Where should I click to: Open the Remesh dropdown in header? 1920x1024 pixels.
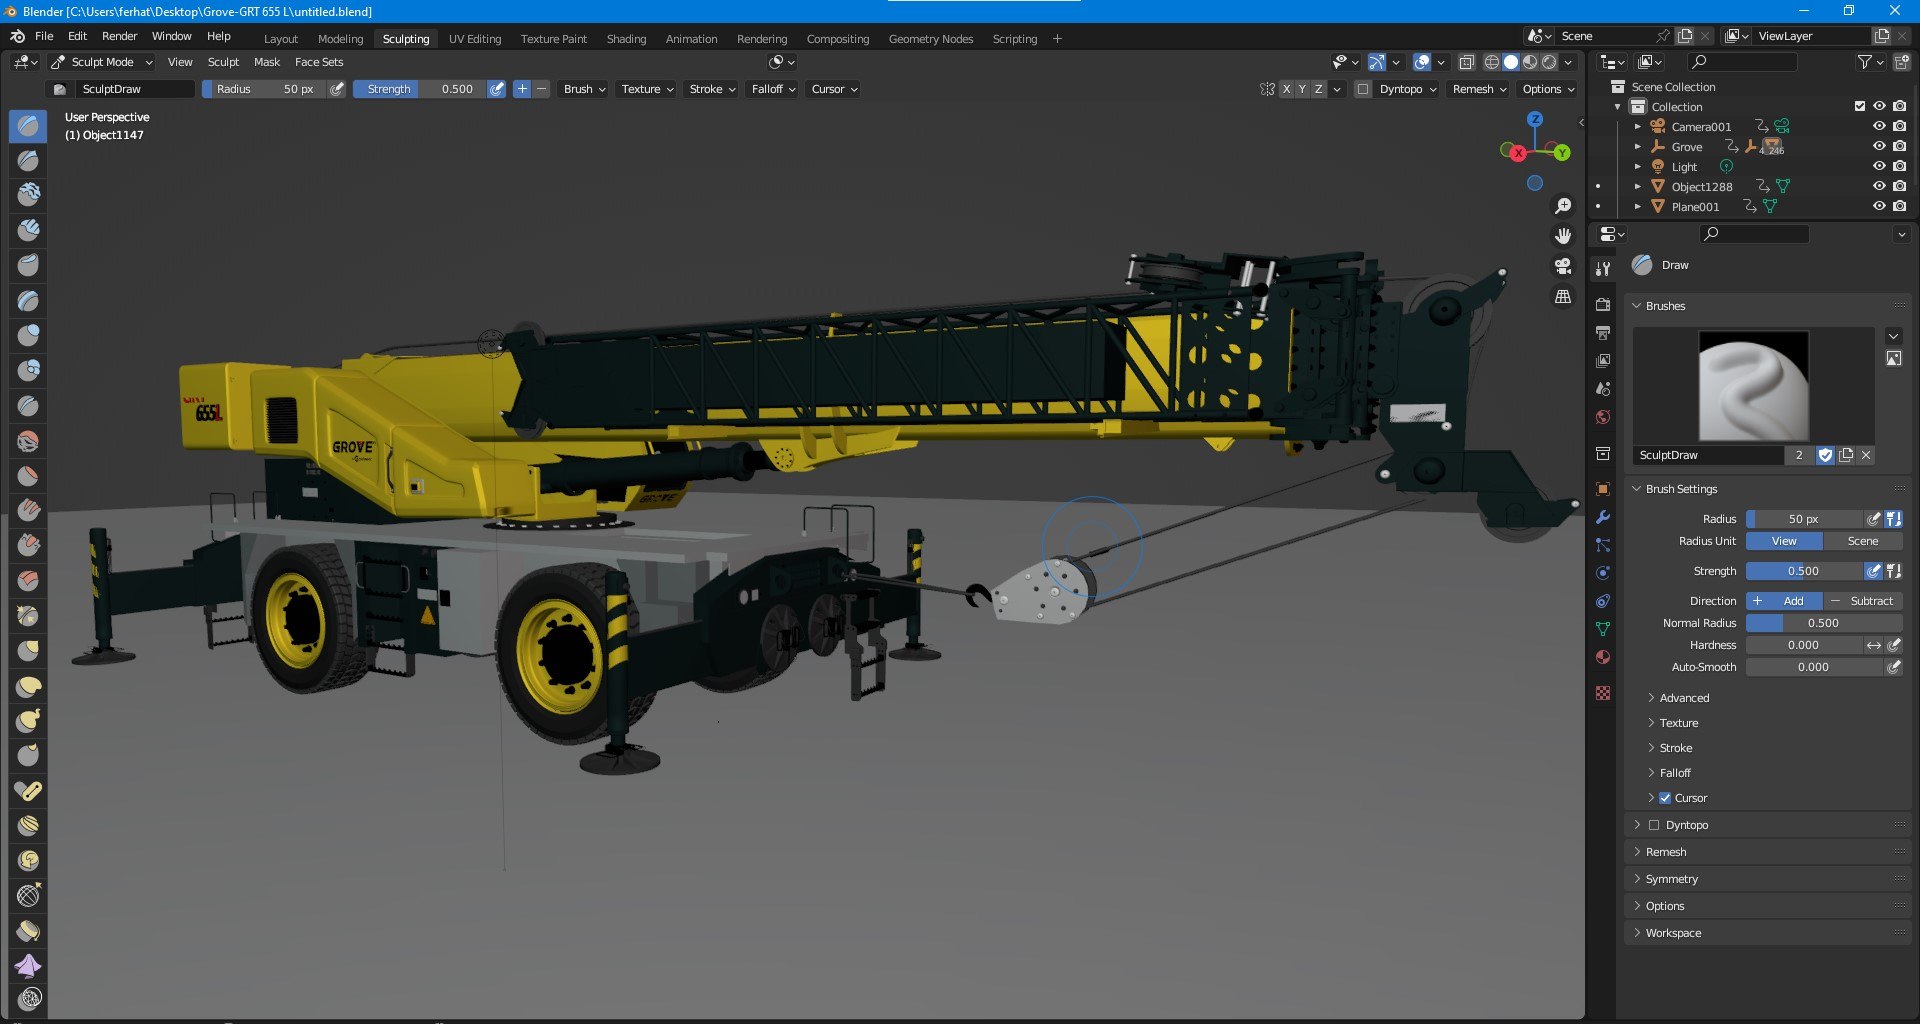(1479, 89)
